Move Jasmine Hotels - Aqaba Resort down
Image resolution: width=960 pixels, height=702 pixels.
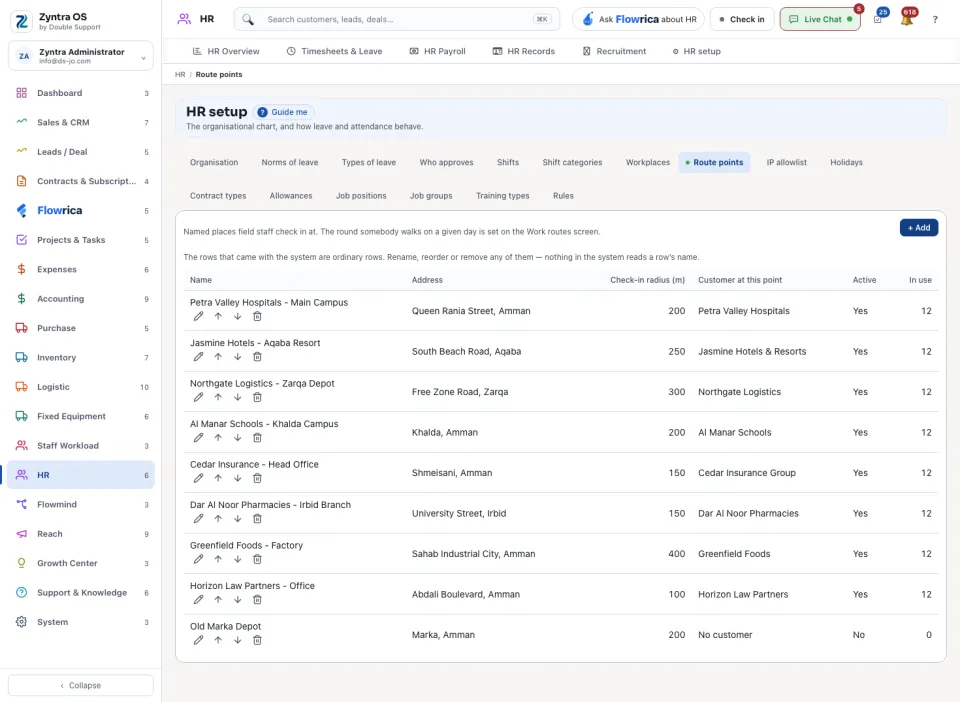[238, 357]
